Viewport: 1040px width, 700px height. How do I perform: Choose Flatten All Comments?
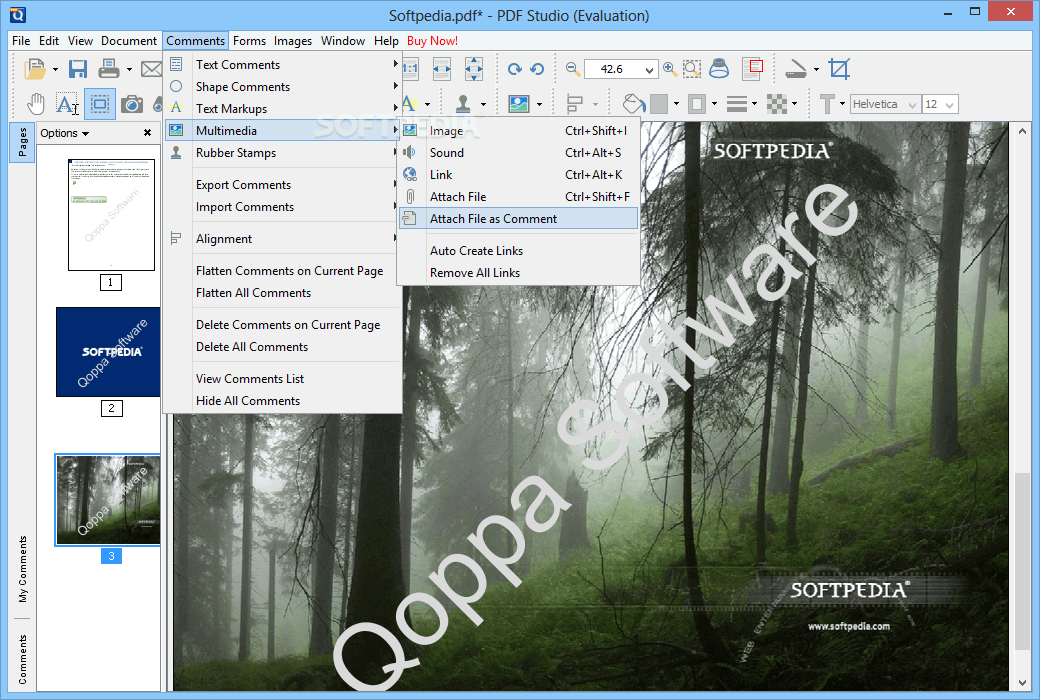coord(283,293)
